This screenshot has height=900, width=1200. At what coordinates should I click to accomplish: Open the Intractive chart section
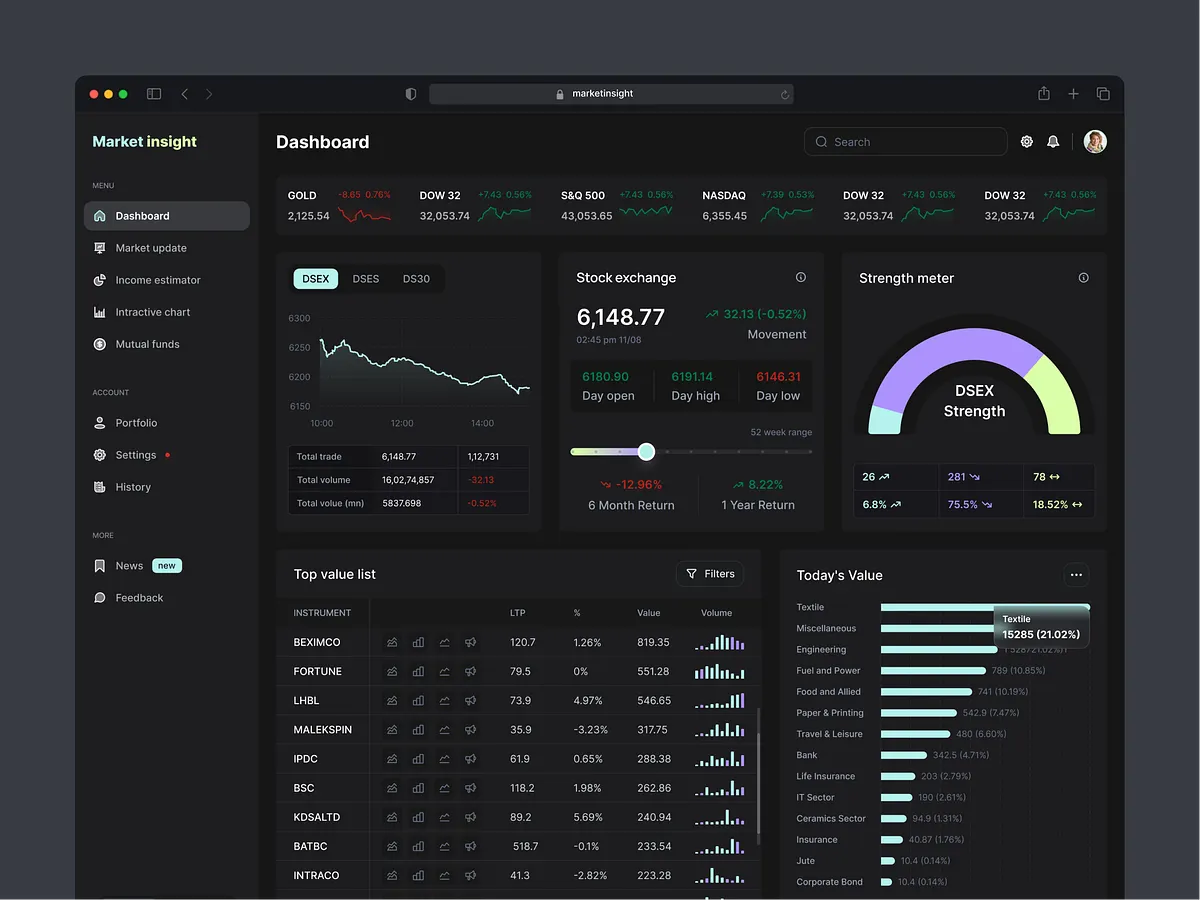coord(100,311)
